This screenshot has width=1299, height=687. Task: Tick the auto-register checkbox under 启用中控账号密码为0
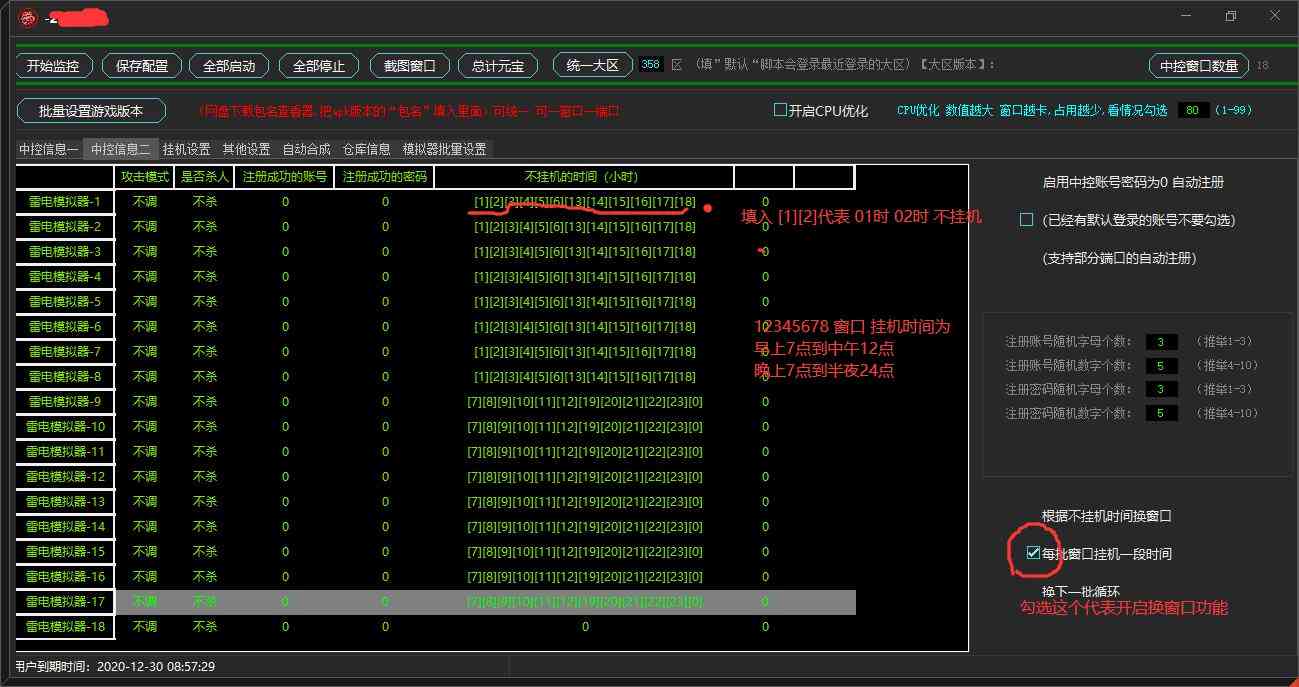pyautogui.click(x=1026, y=219)
